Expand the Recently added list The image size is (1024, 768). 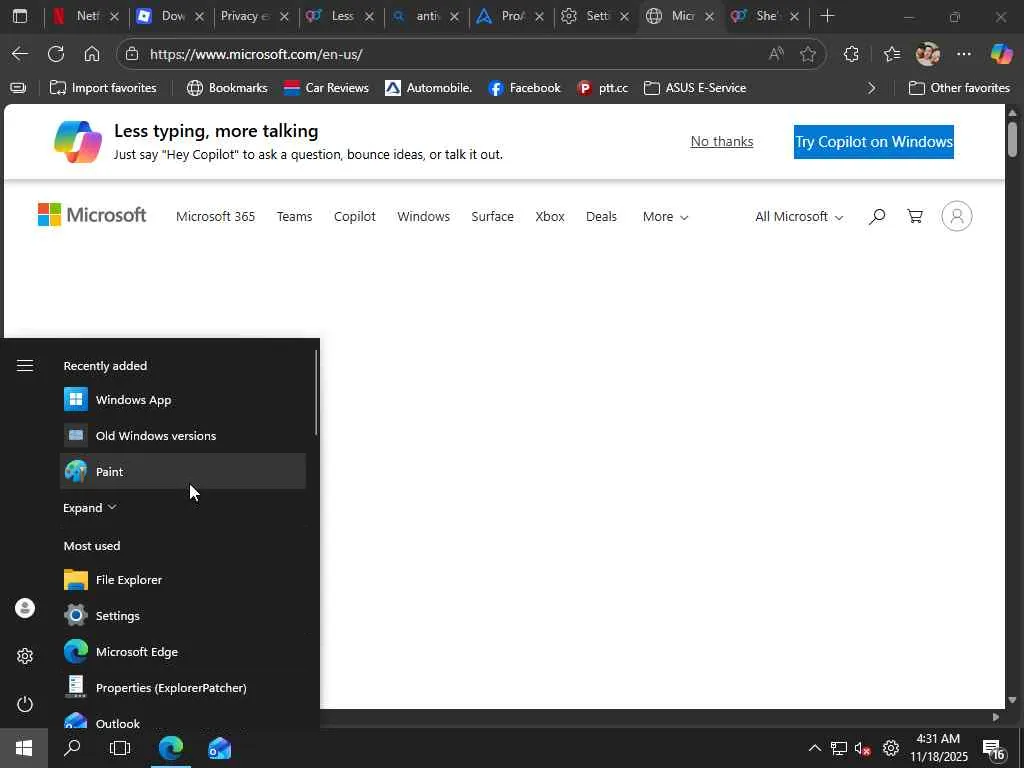89,507
